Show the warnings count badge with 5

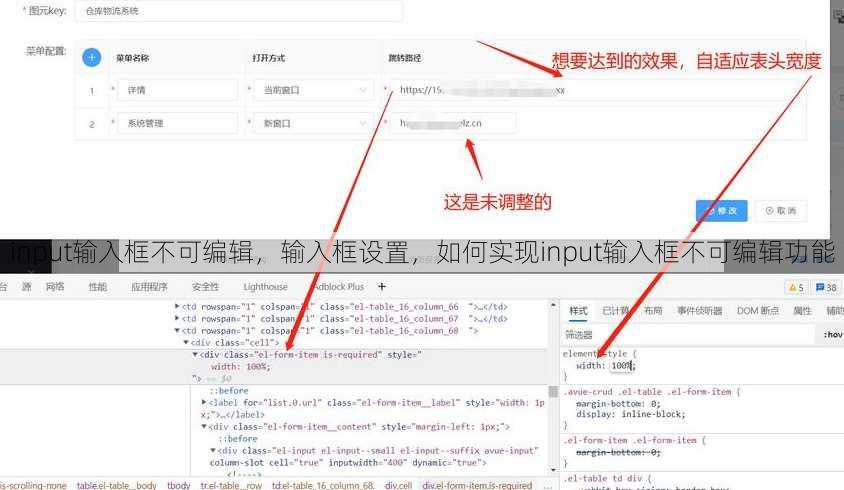point(796,288)
